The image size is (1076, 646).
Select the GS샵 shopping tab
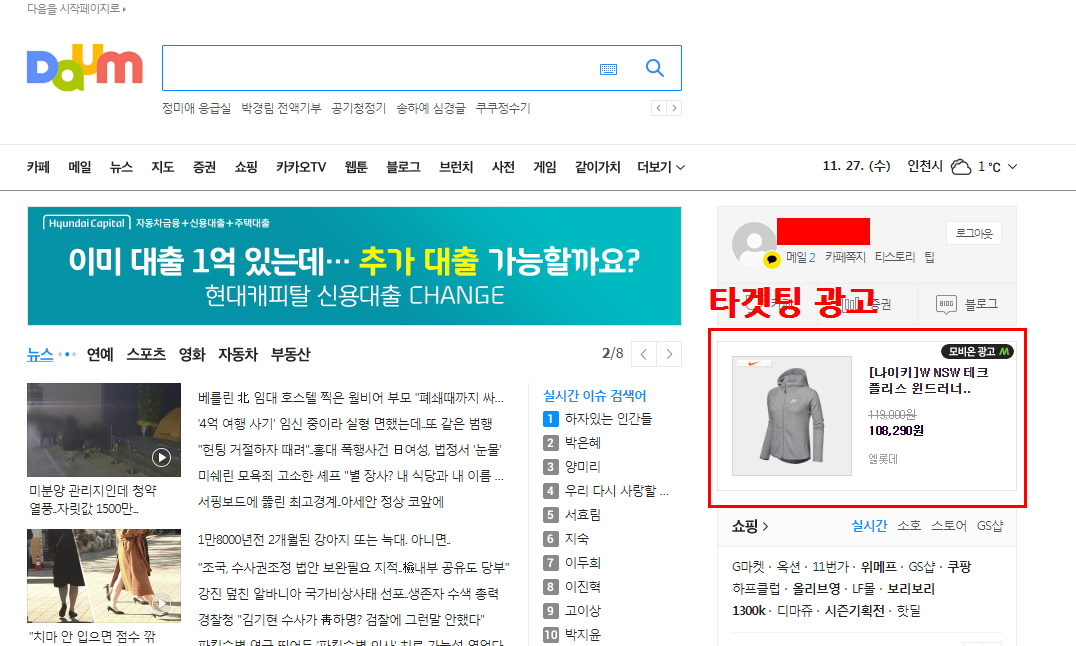point(990,526)
